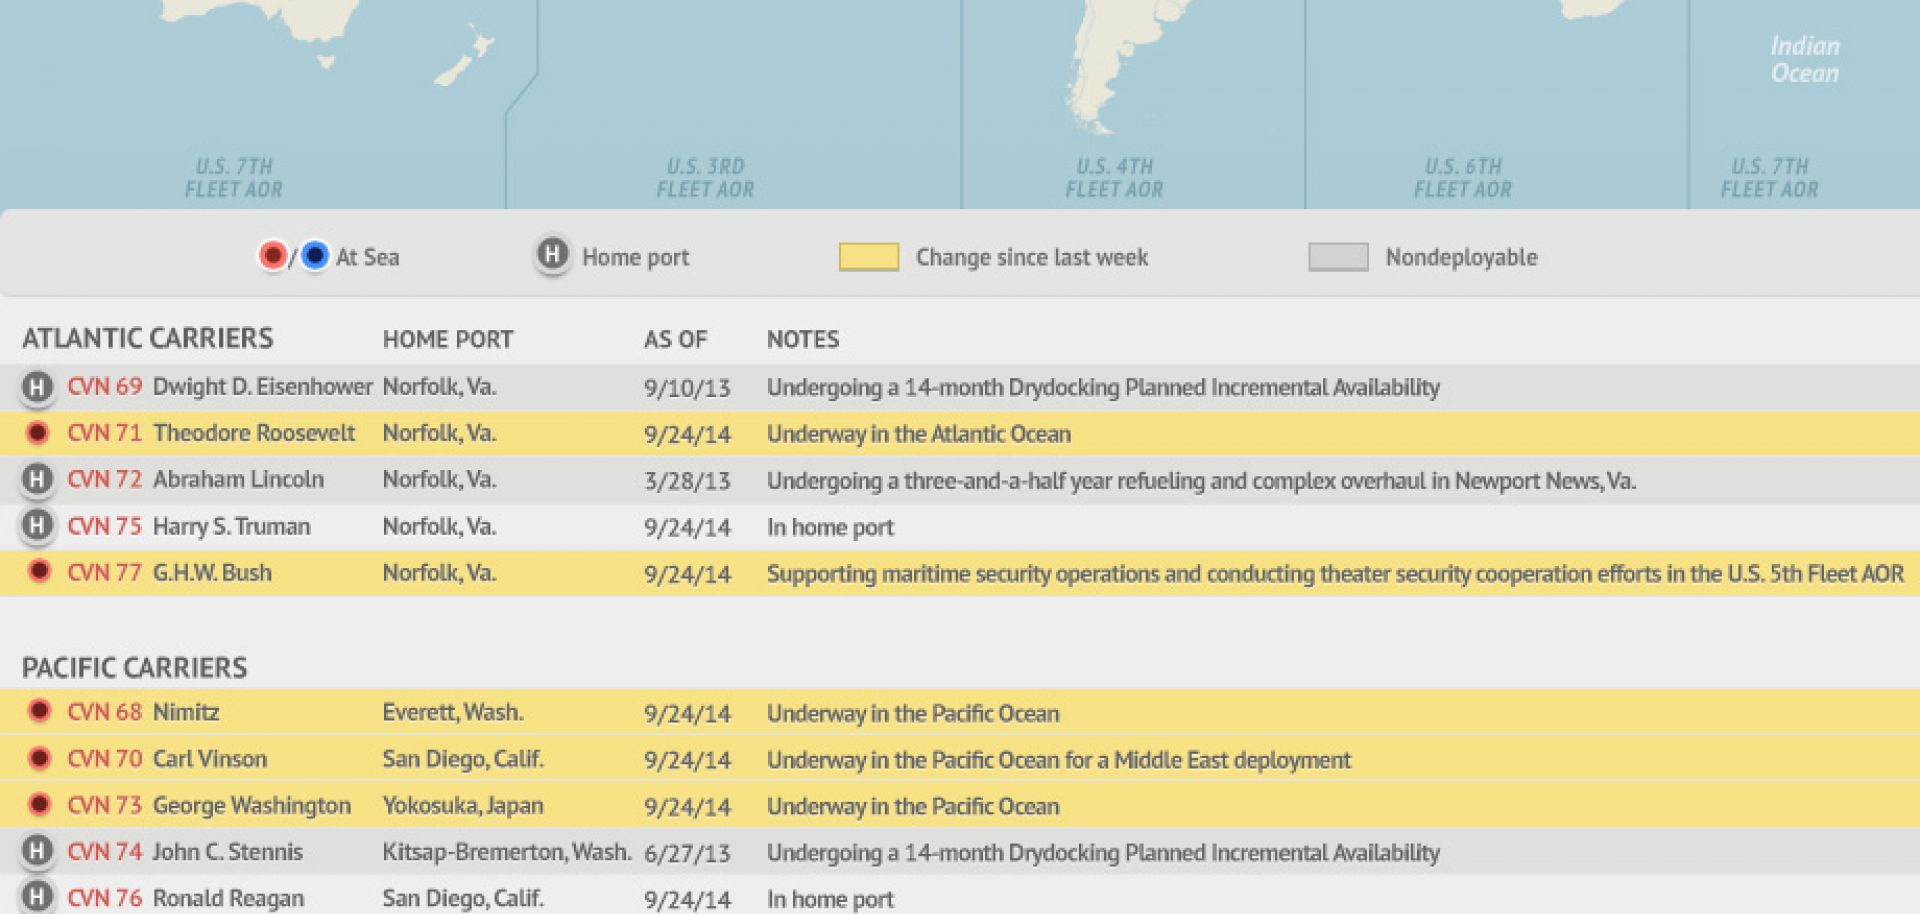
Task: Click the AS OF column header
Action: click(676, 339)
